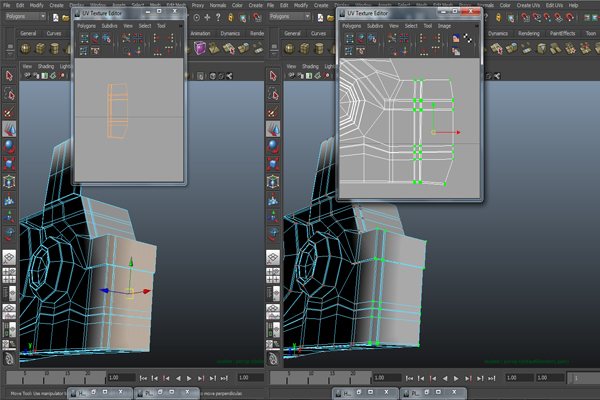Toggle the magnet snap icon in left window
600x400 pixels.
tap(257, 17)
